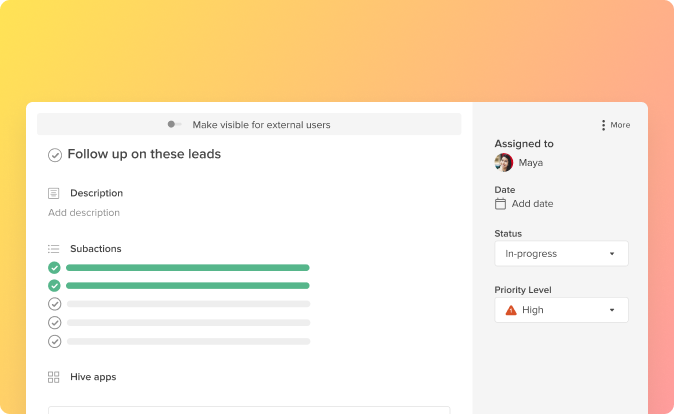
Task: Check the last subaction circle
Action: coord(54,341)
